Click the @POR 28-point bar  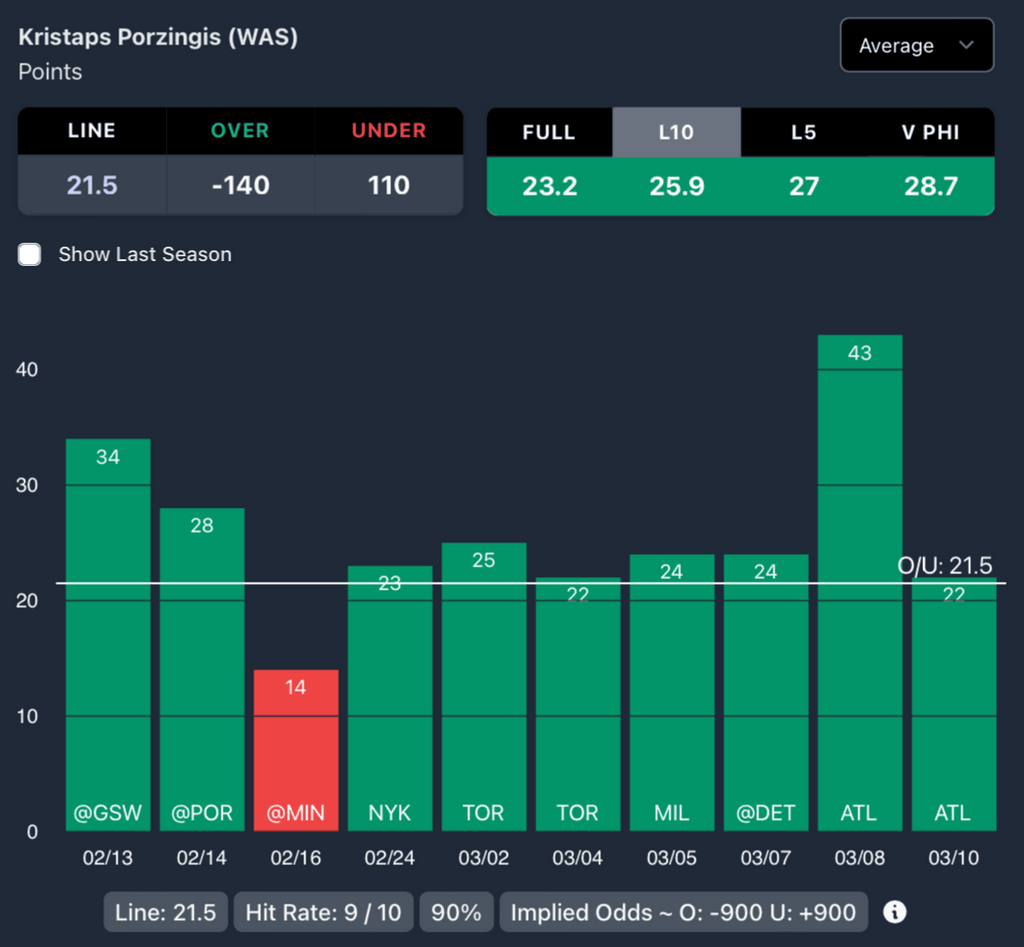pyautogui.click(x=202, y=670)
